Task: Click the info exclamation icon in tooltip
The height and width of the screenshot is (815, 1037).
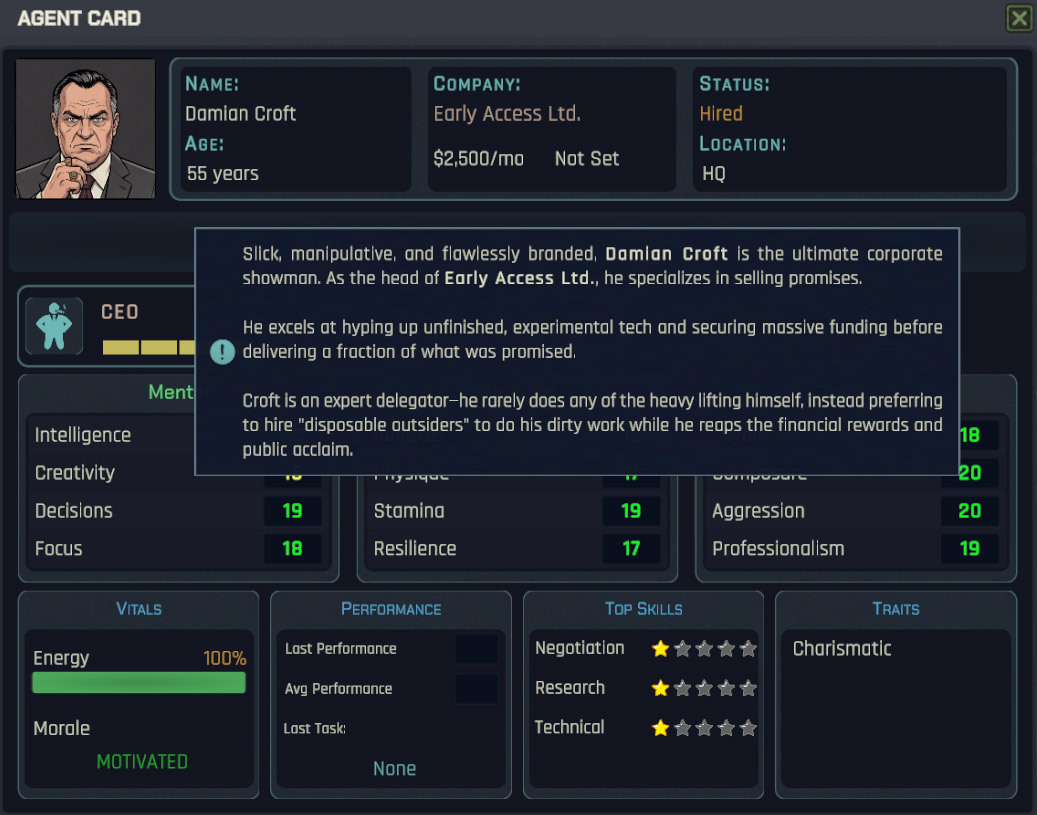Action: click(222, 351)
